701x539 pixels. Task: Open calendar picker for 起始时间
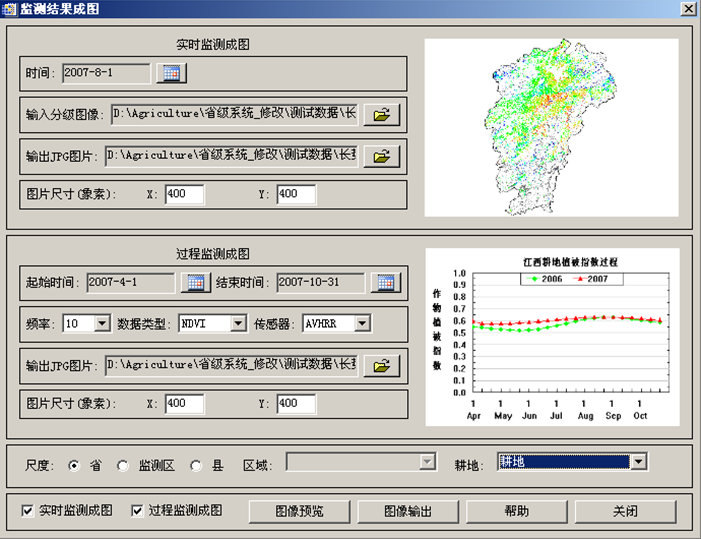(195, 282)
